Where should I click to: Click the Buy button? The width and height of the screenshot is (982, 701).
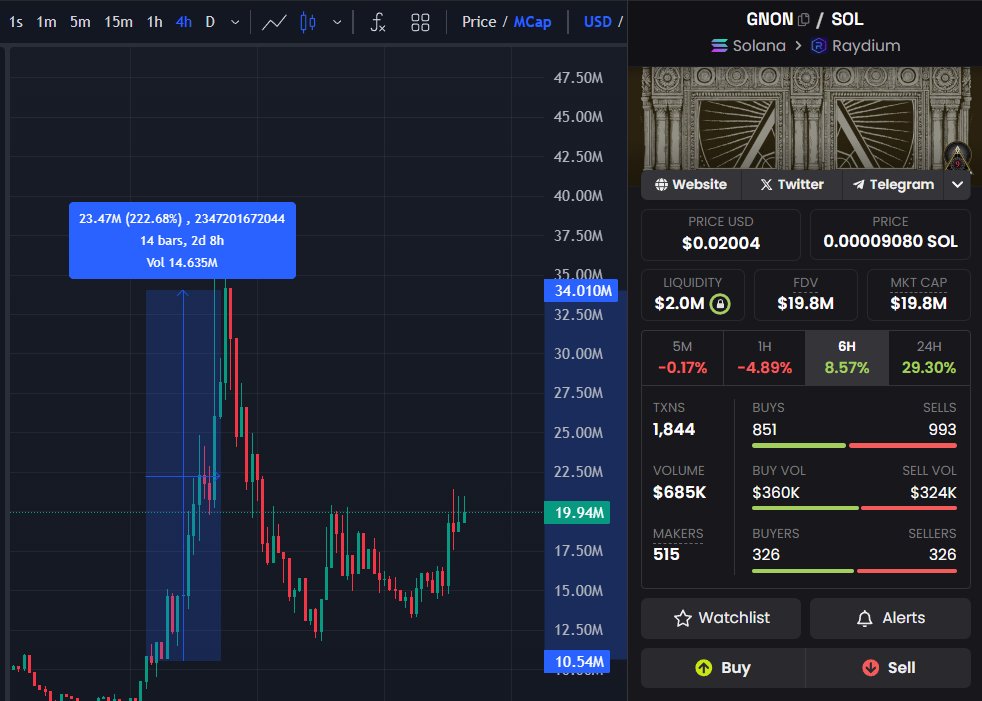[x=723, y=668]
